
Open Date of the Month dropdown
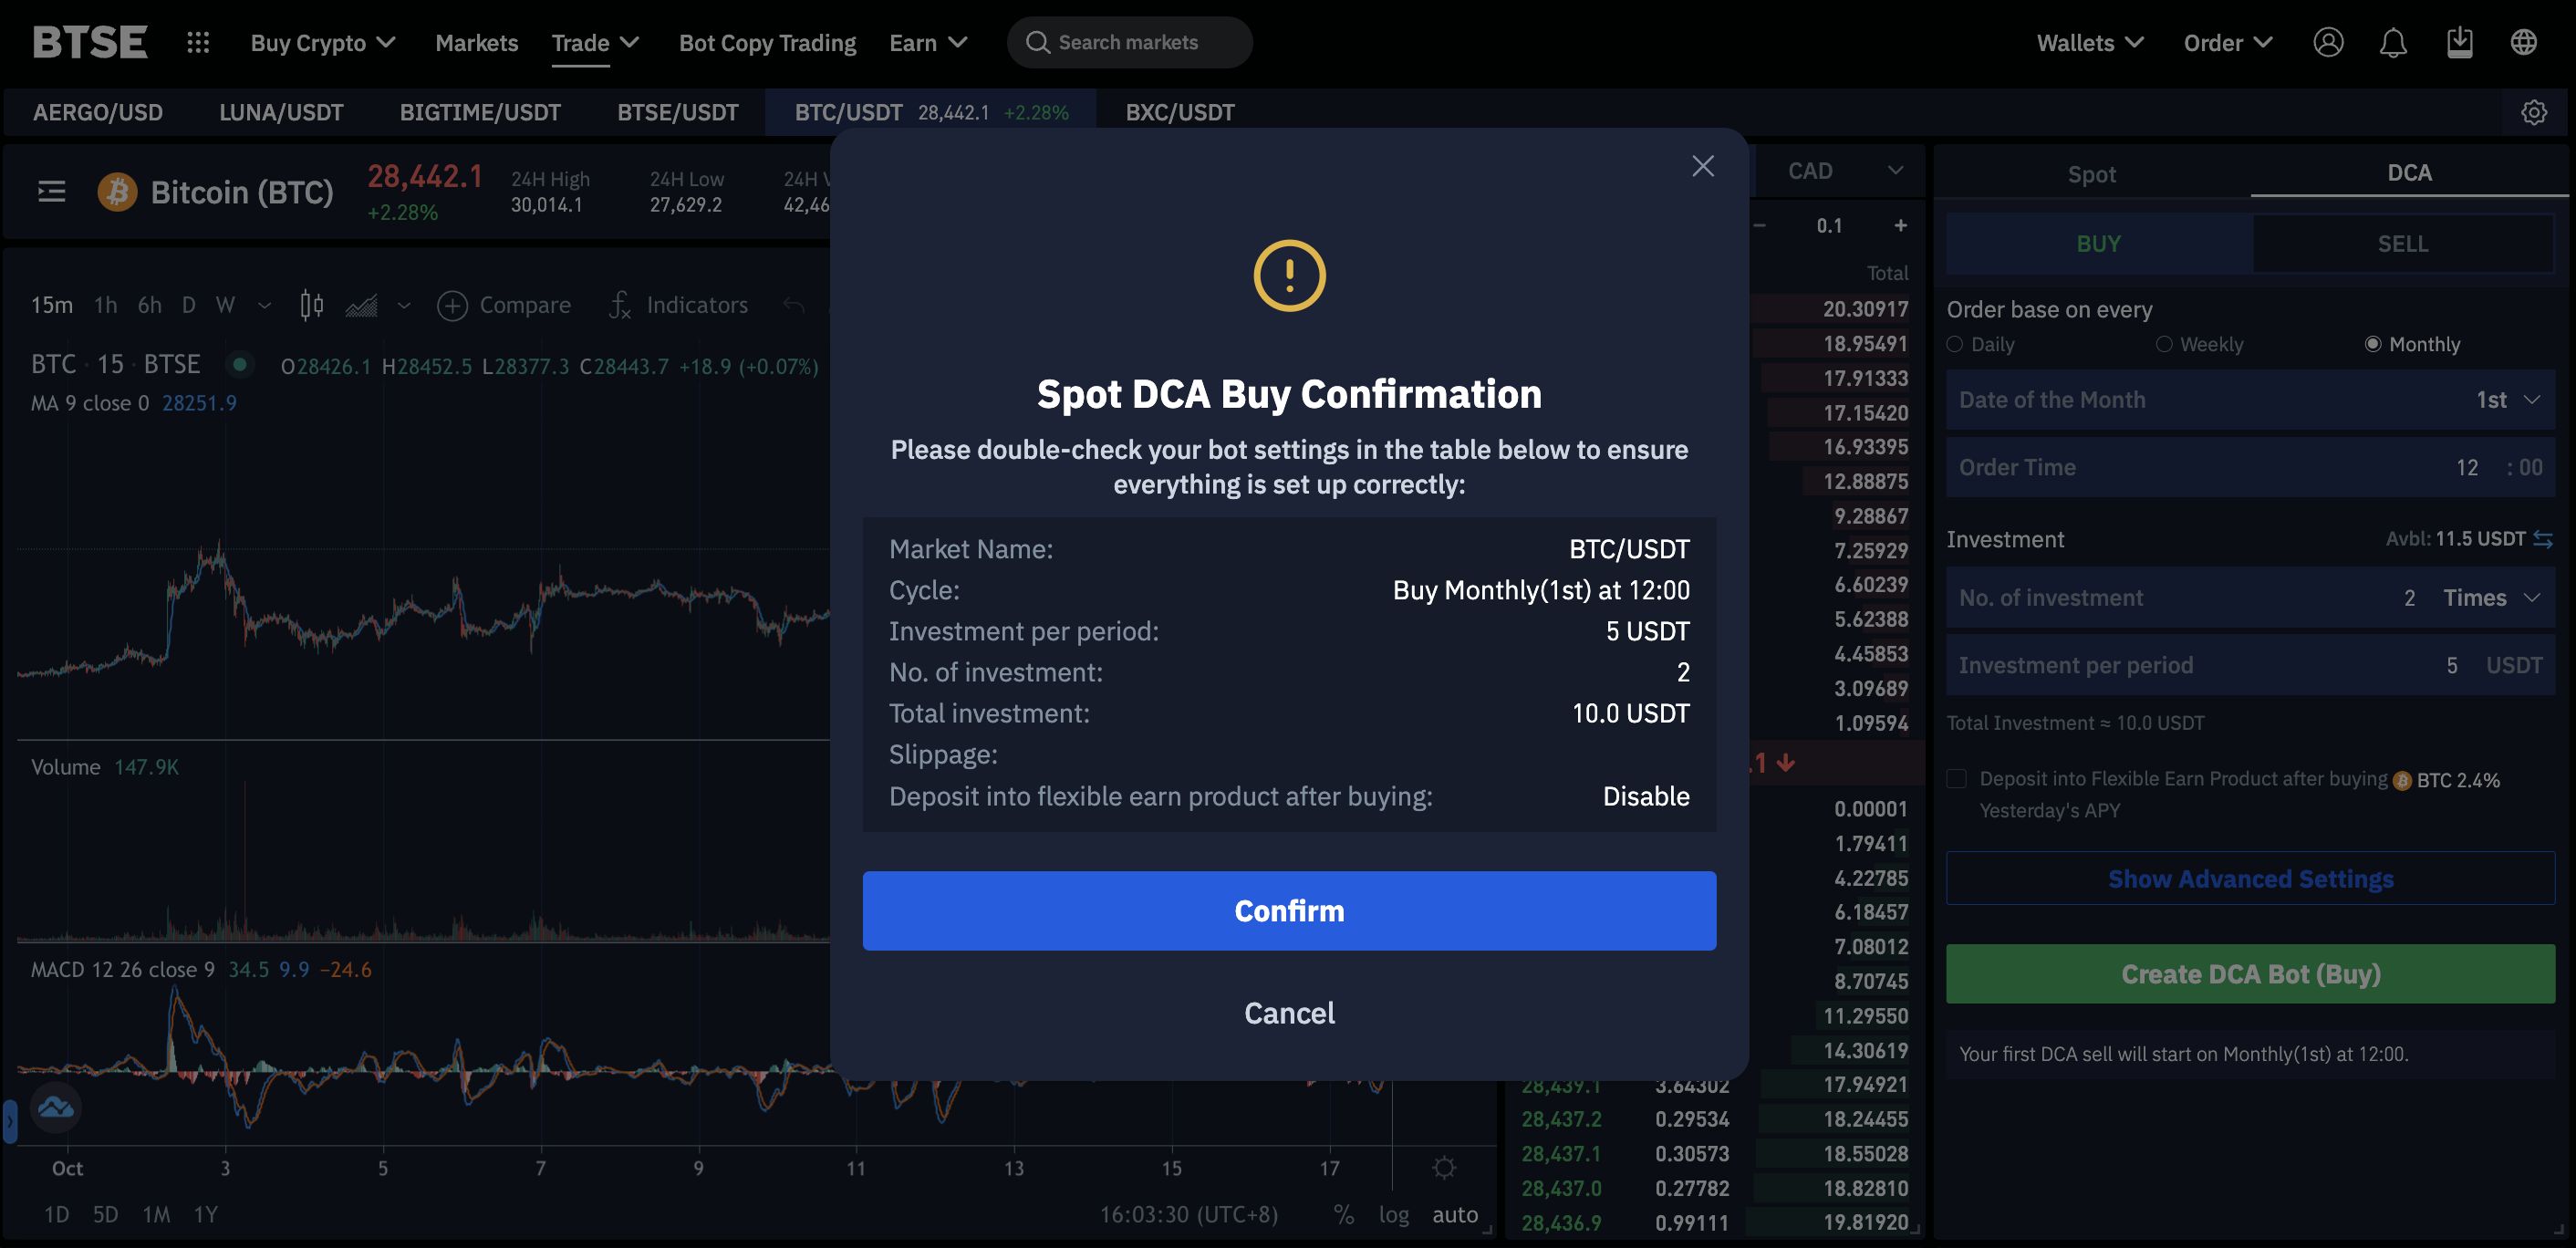[x=2250, y=399]
